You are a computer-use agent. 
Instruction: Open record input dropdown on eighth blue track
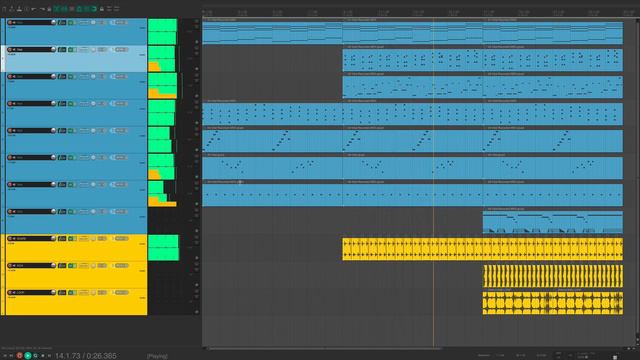pos(121,211)
